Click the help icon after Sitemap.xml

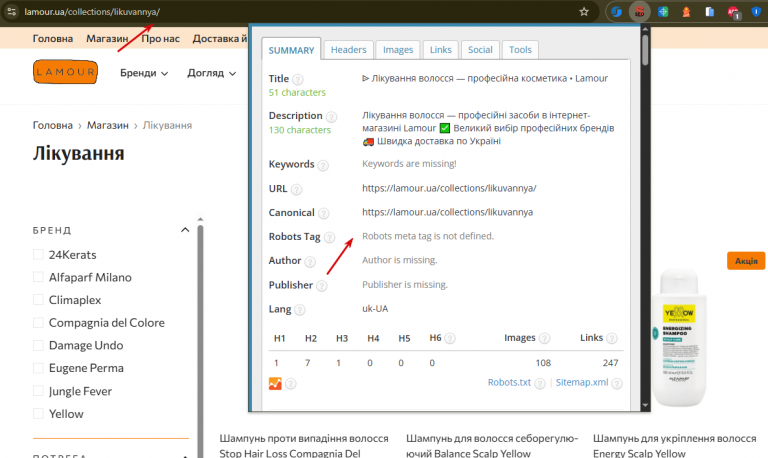[x=617, y=384]
